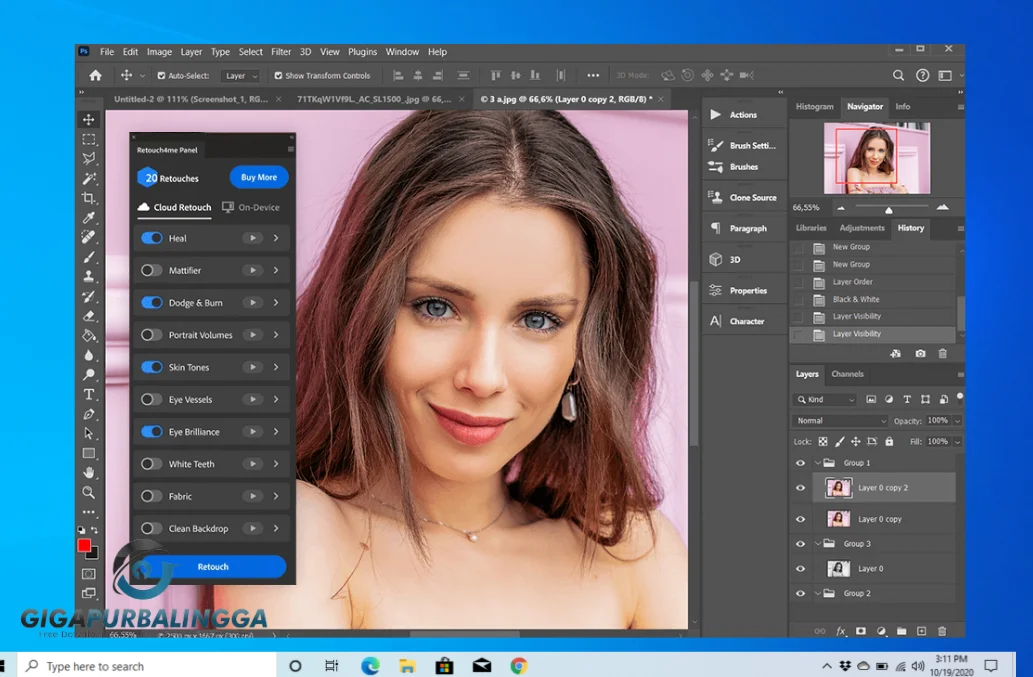Image resolution: width=1033 pixels, height=677 pixels.
Task: Select the Dodge tool
Action: coord(88,375)
